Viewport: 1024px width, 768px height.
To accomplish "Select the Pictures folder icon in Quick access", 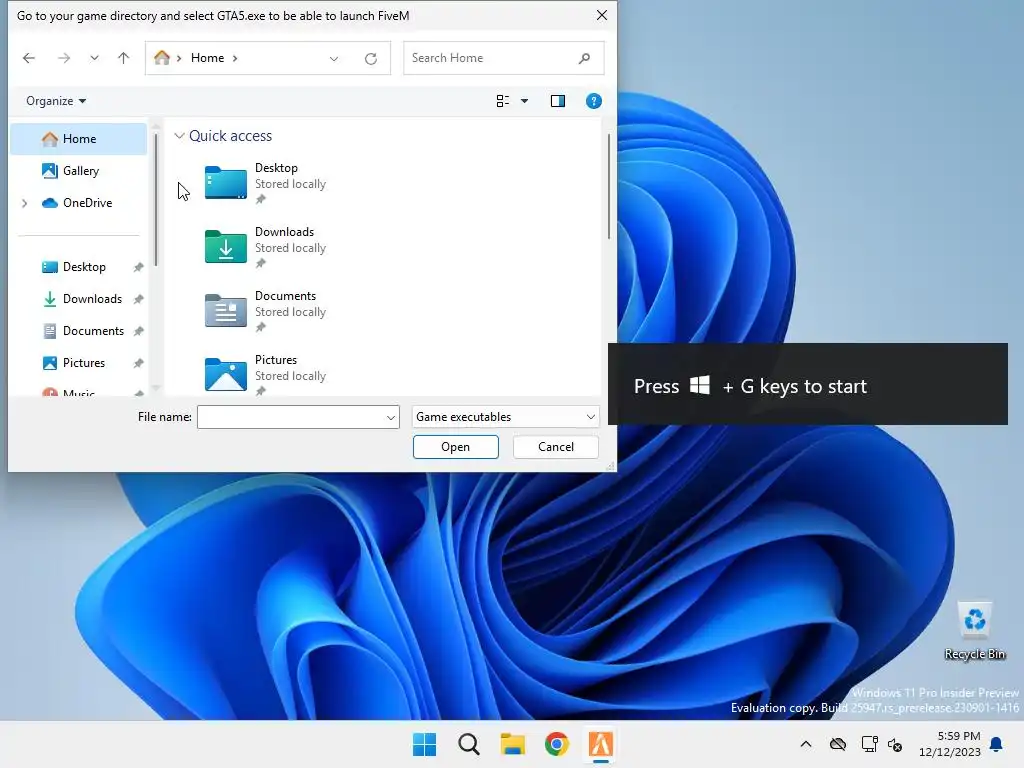I will (x=225, y=374).
